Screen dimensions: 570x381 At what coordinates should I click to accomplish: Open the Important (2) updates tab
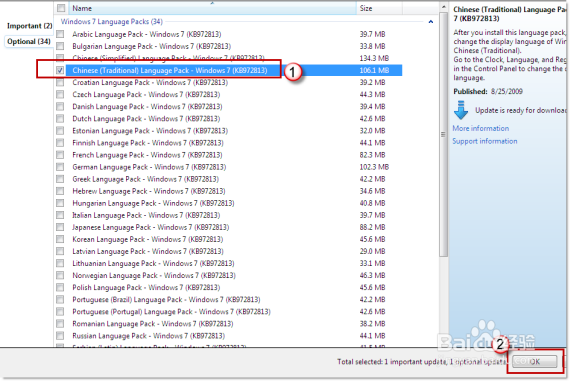point(29,26)
